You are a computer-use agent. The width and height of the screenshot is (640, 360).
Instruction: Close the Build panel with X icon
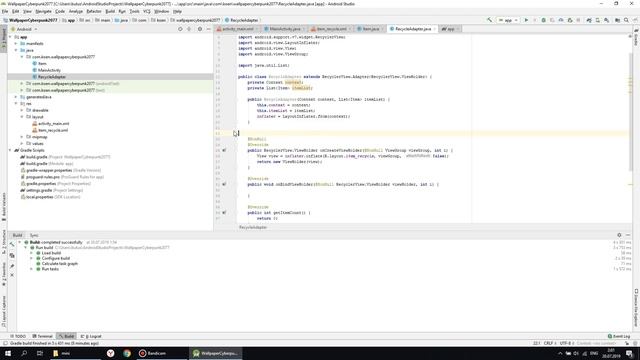pyautogui.click(x=12, y=275)
